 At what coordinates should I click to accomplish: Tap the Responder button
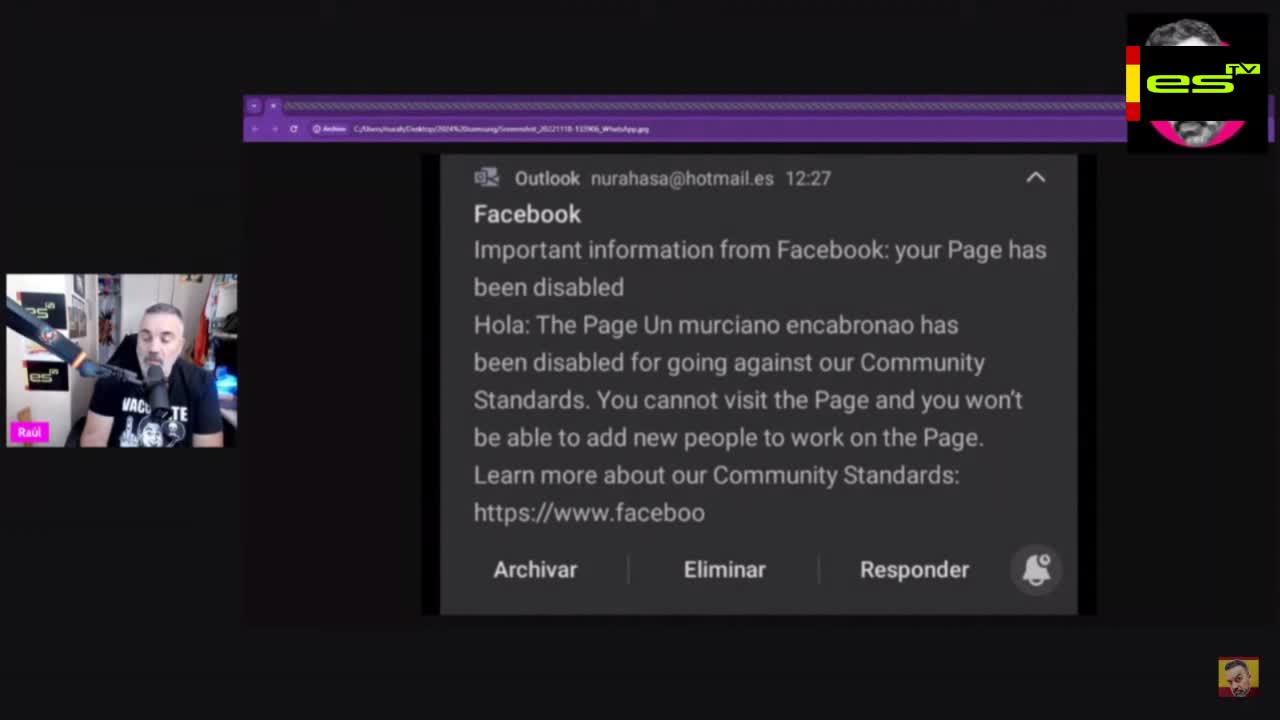(914, 569)
